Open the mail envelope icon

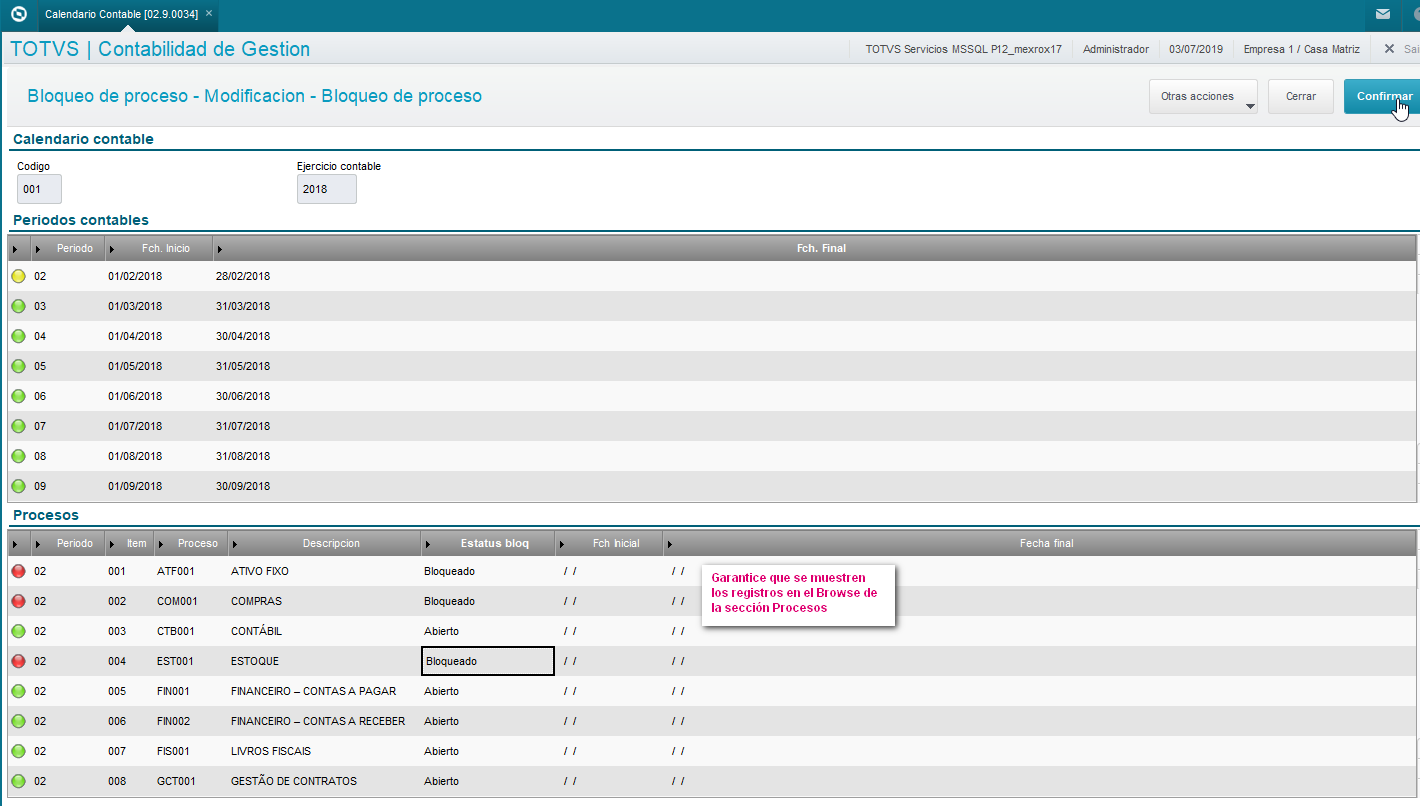[1383, 14]
